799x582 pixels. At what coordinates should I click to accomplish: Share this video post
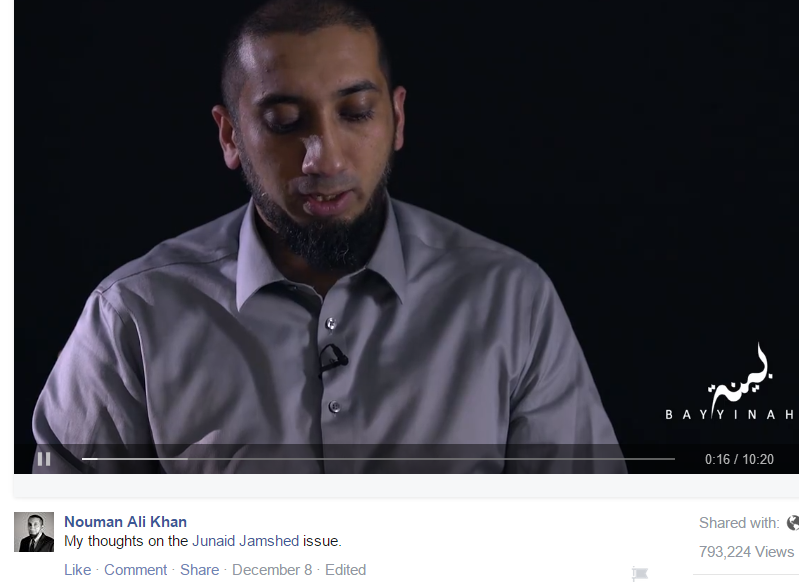coord(199,569)
